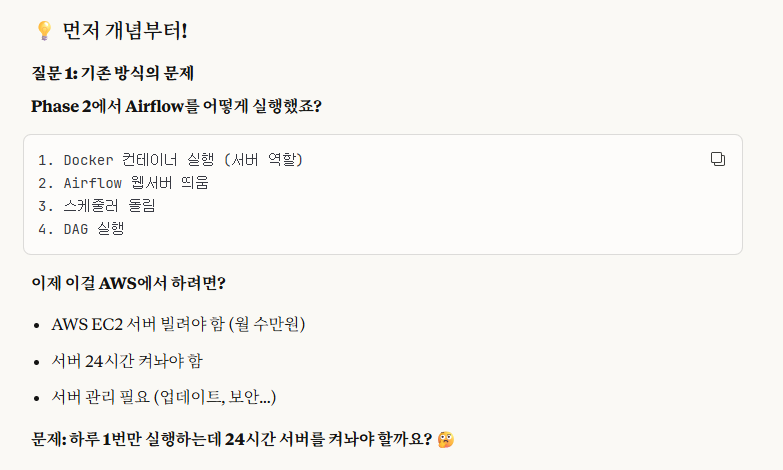This screenshot has height=470, width=783.
Task: Click the '(서버 역할)' text in code
Action: pos(263,160)
